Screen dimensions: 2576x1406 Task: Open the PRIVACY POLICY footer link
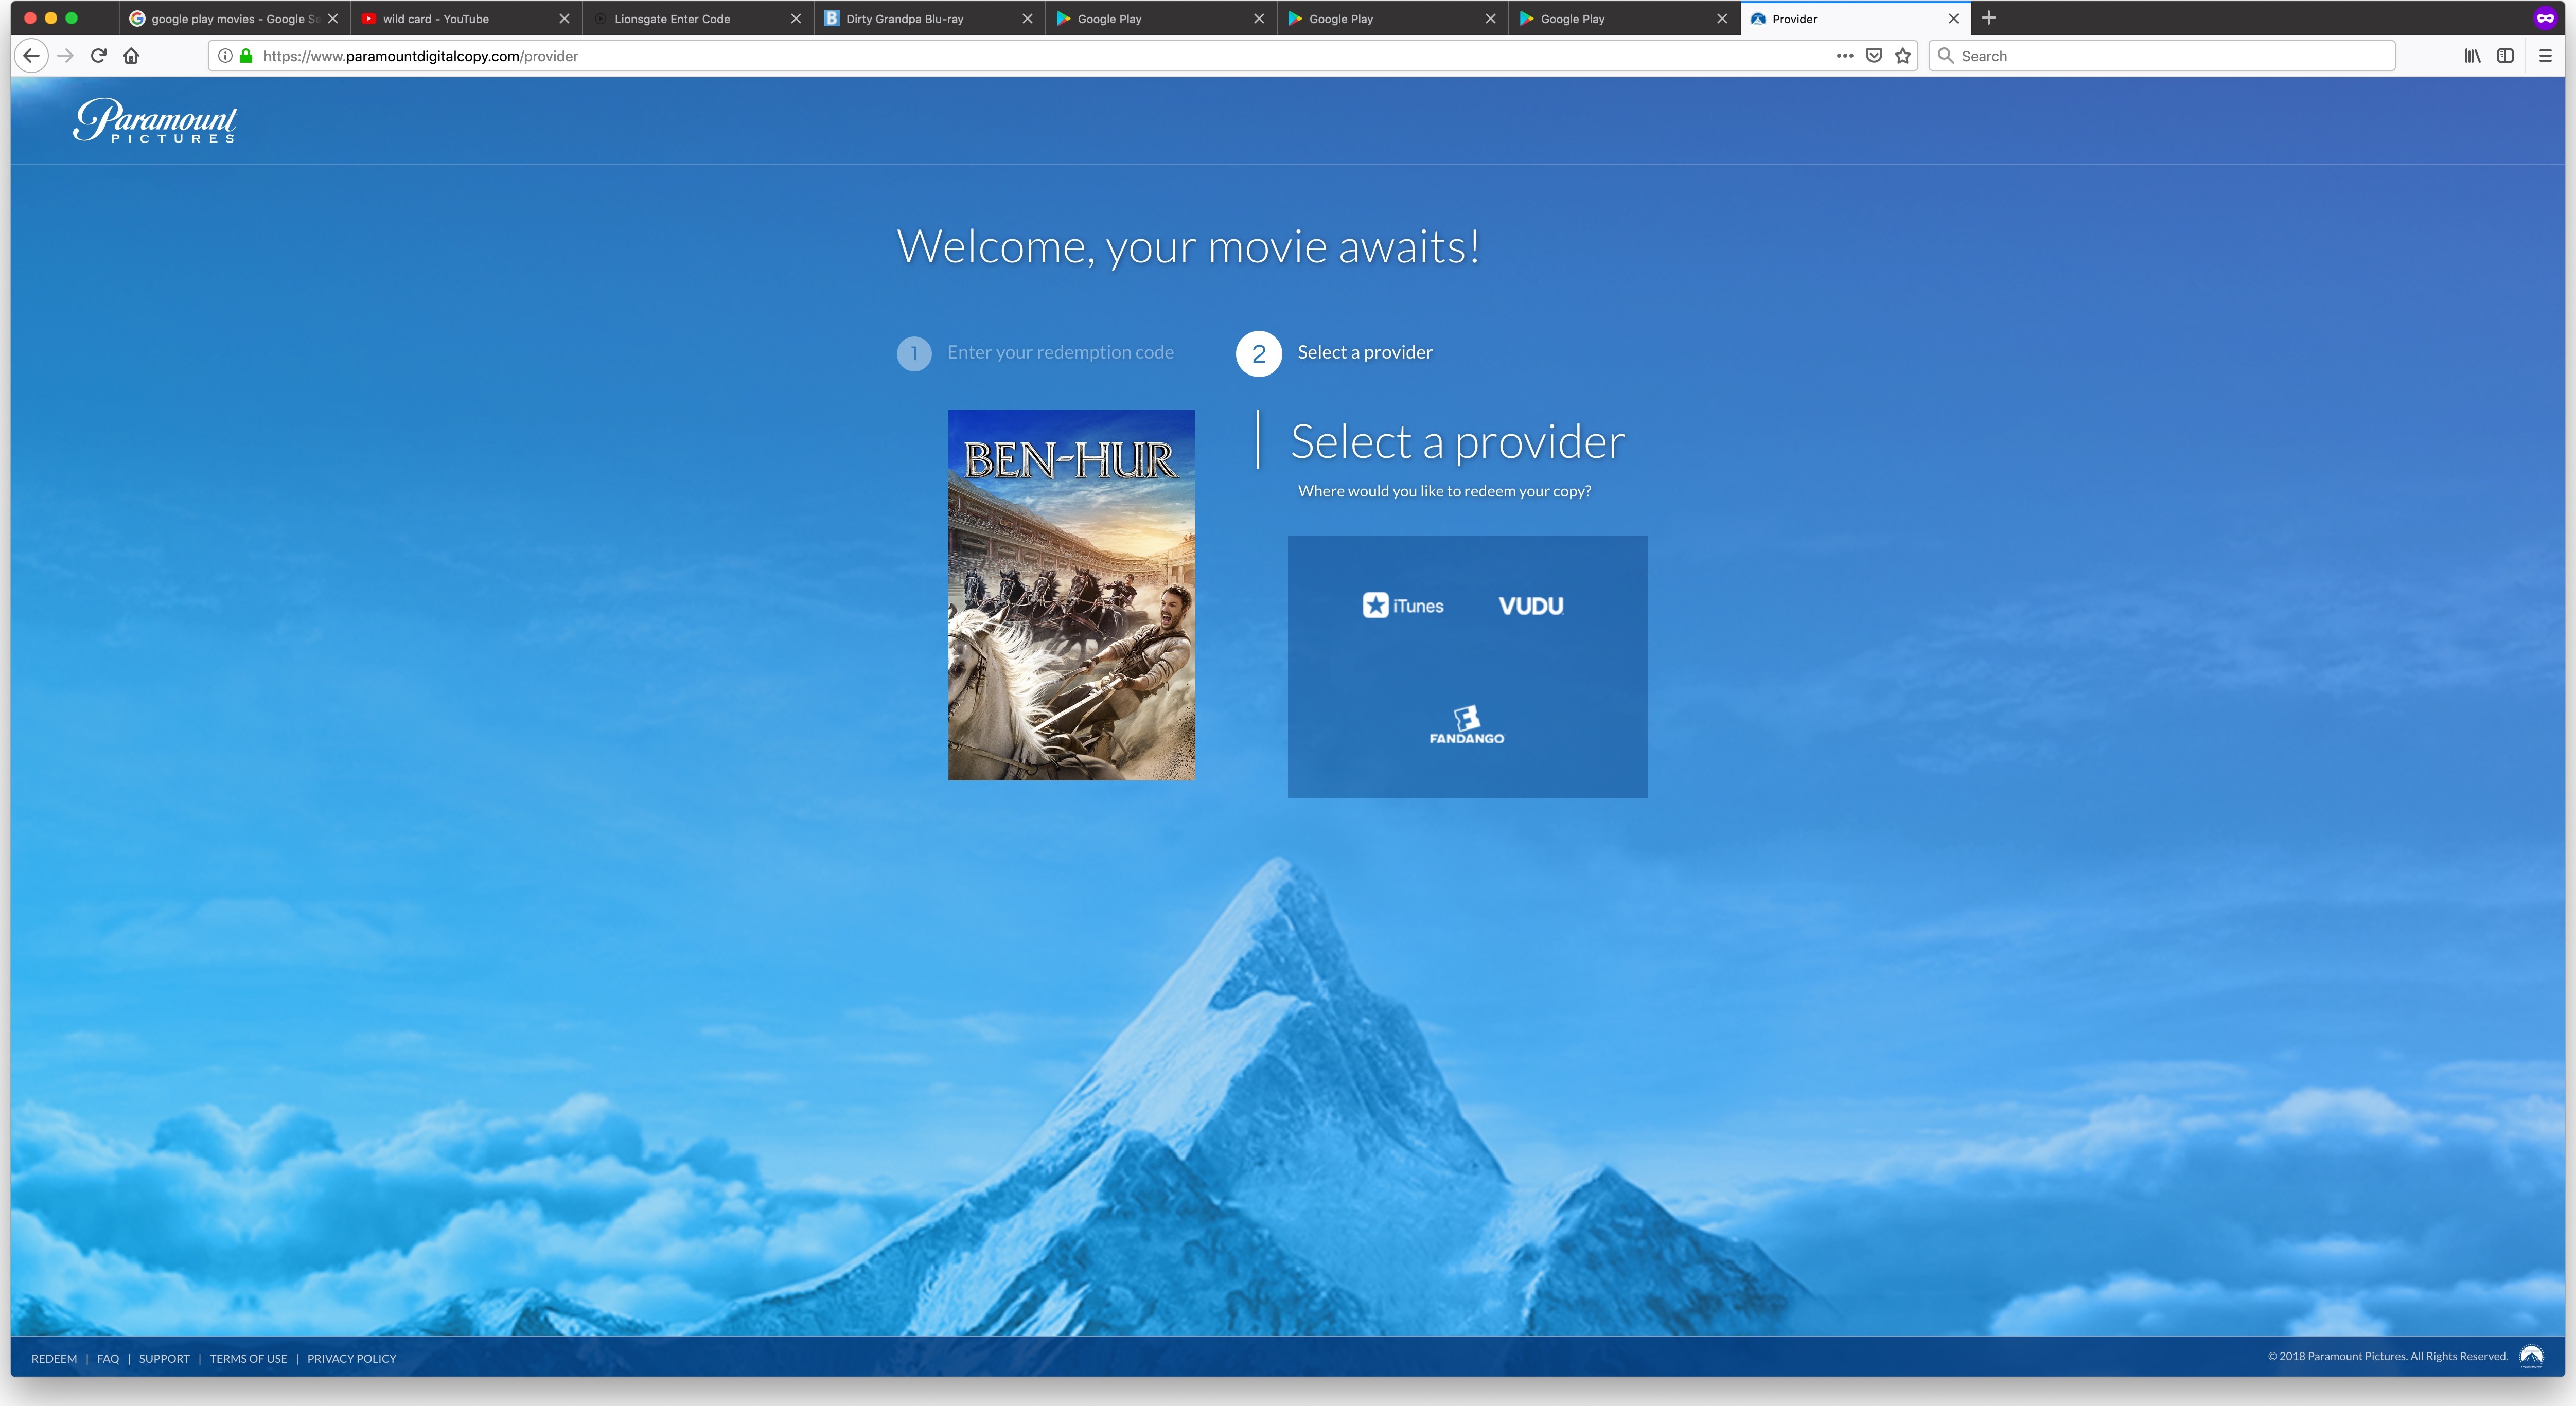pyautogui.click(x=352, y=1358)
